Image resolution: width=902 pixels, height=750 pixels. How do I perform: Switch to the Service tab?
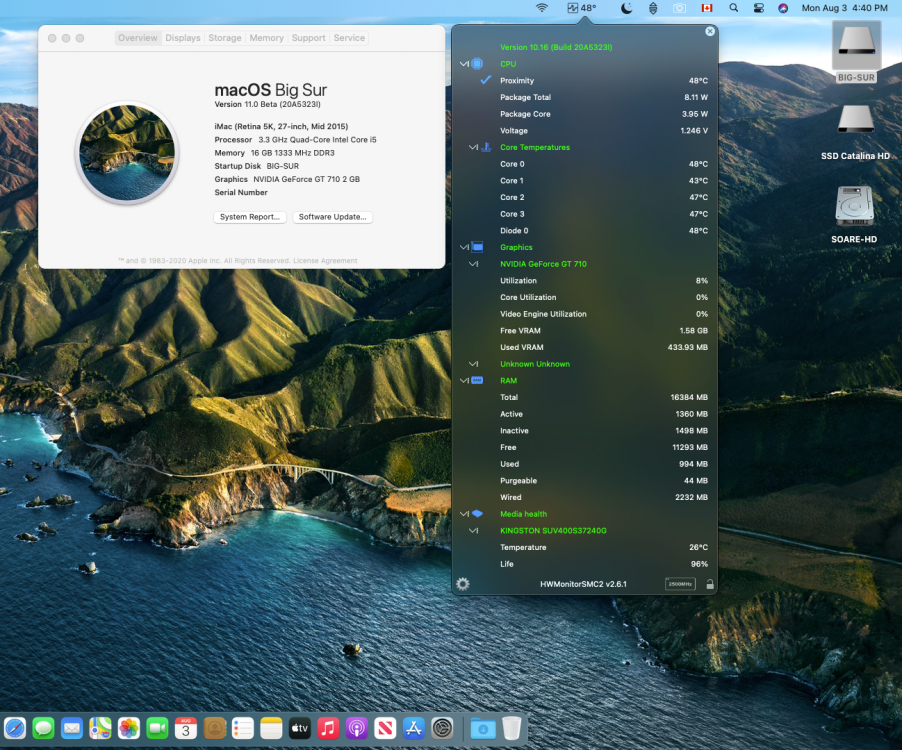[349, 38]
